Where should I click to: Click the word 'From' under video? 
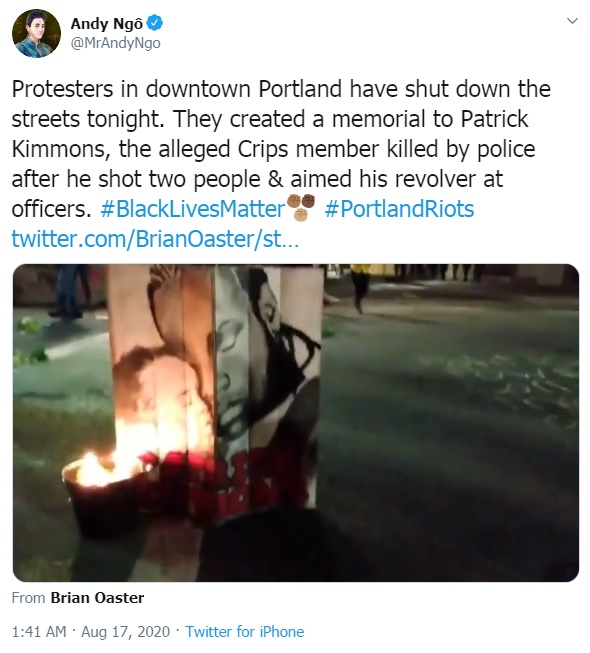click(28, 598)
